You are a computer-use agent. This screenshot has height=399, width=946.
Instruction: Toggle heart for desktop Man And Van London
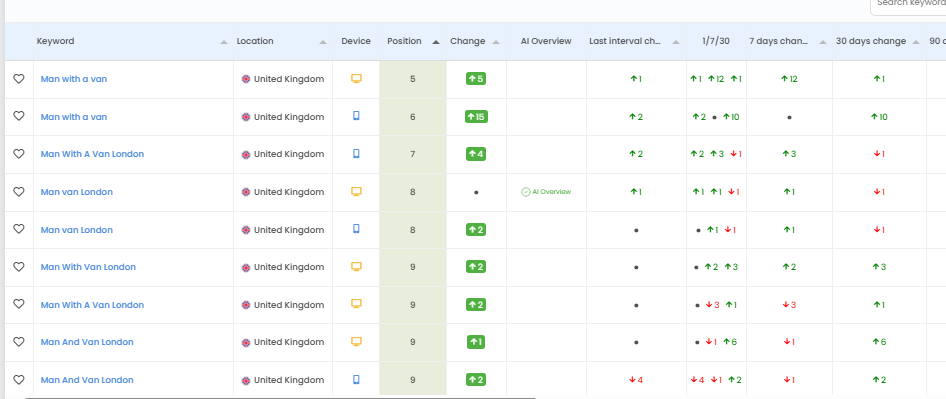pyautogui.click(x=19, y=342)
